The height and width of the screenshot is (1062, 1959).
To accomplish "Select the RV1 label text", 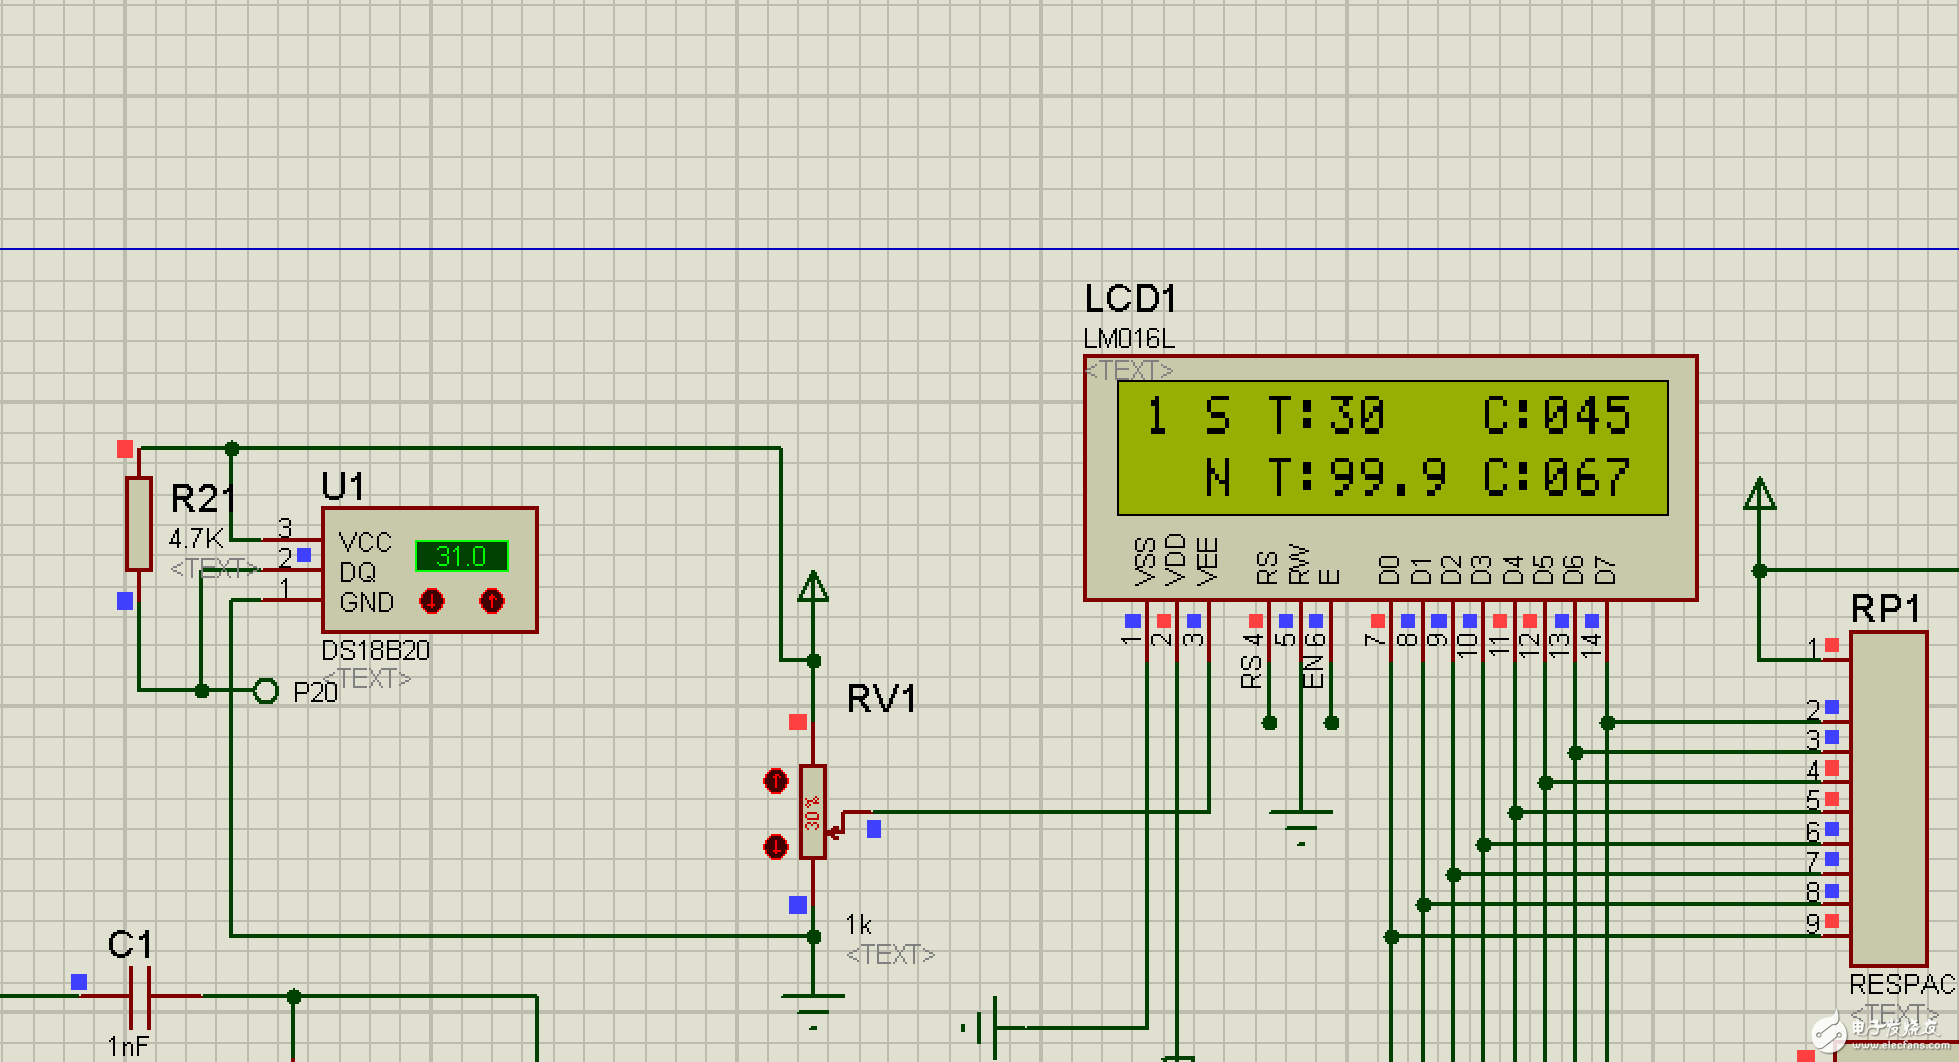I will (x=882, y=698).
